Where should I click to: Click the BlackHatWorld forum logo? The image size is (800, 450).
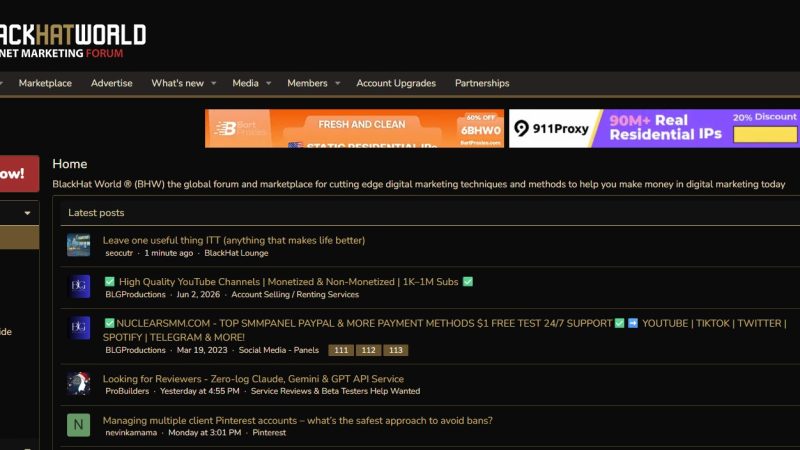pyautogui.click(x=73, y=40)
